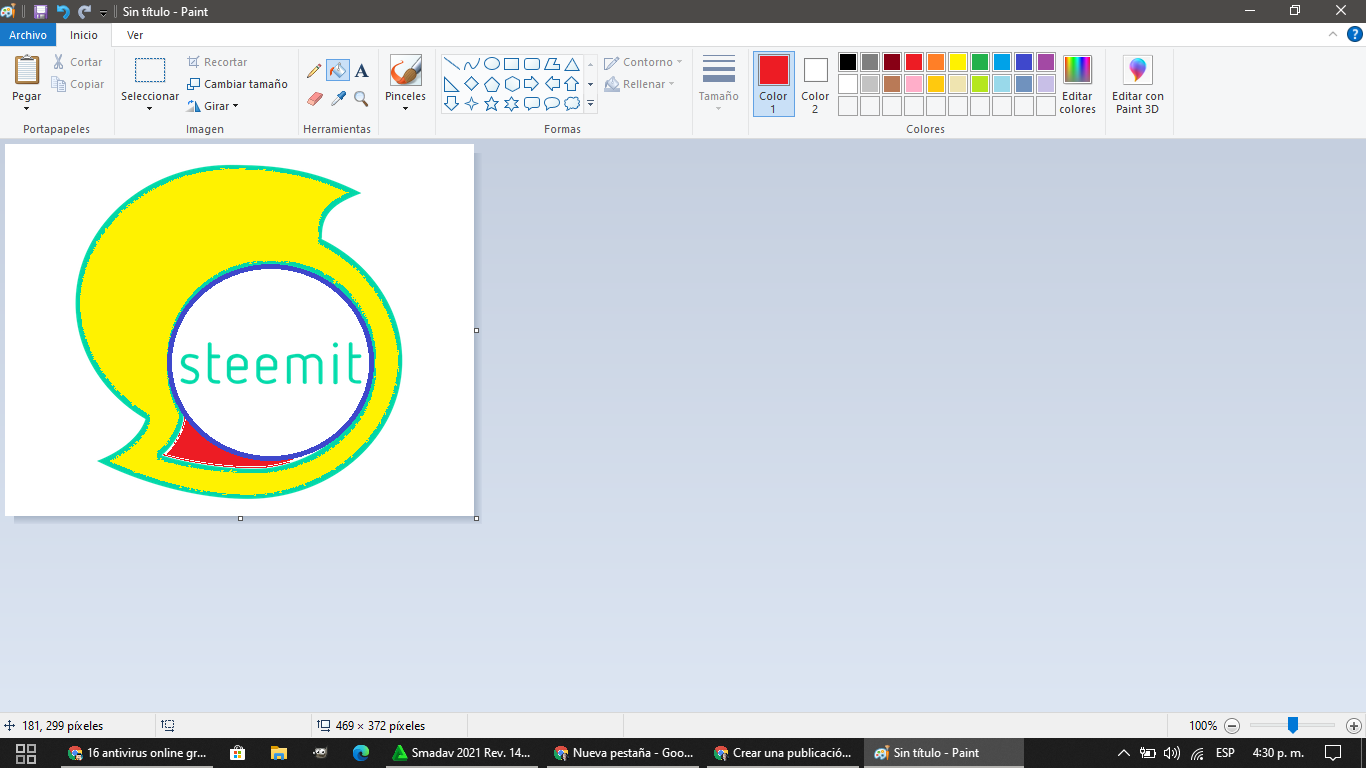Pick the purple color swatch

pos(1046,62)
